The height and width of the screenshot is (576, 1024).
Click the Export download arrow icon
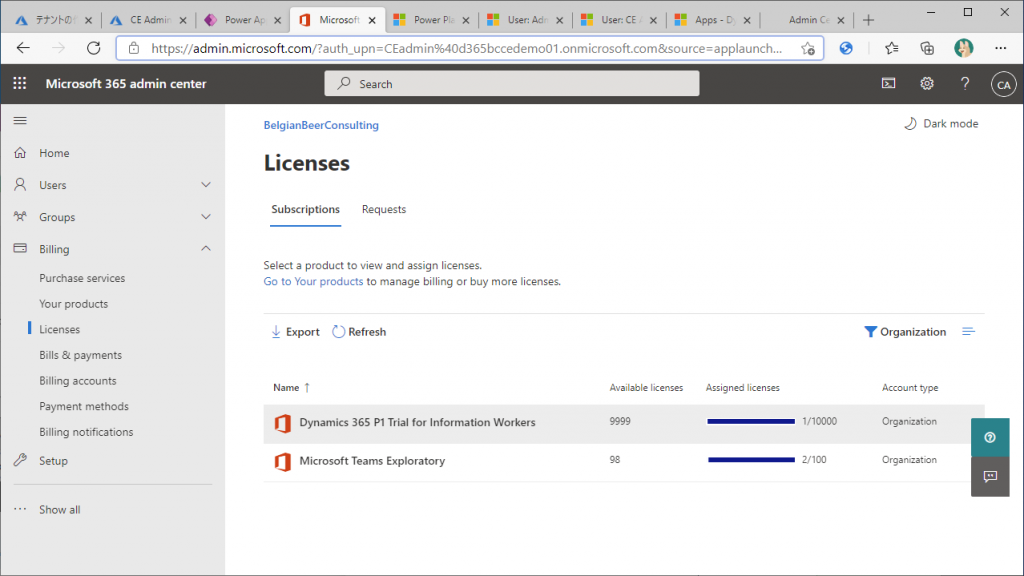pyautogui.click(x=276, y=332)
